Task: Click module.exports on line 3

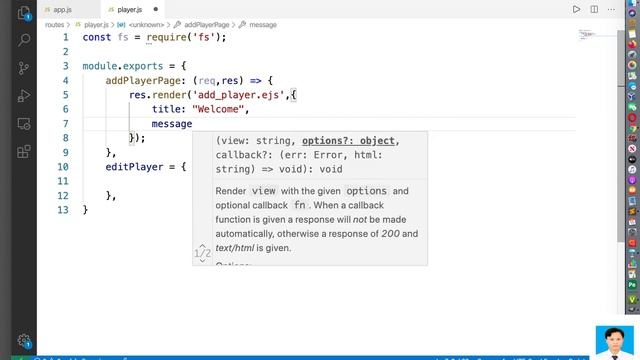Action: (122, 66)
